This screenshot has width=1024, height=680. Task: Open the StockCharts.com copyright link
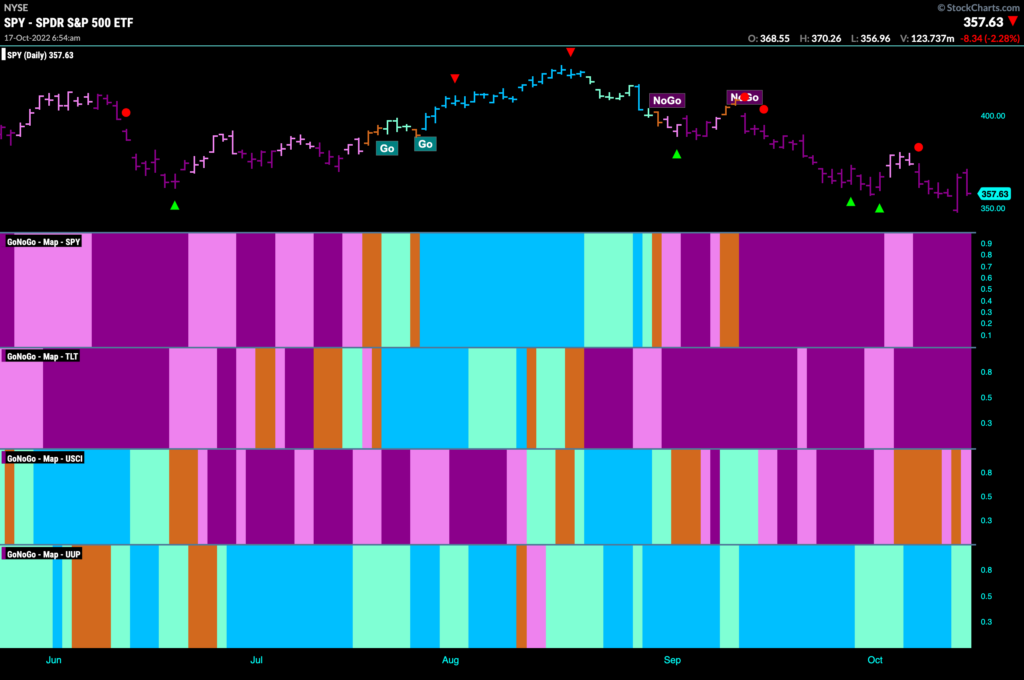pyautogui.click(x=978, y=8)
